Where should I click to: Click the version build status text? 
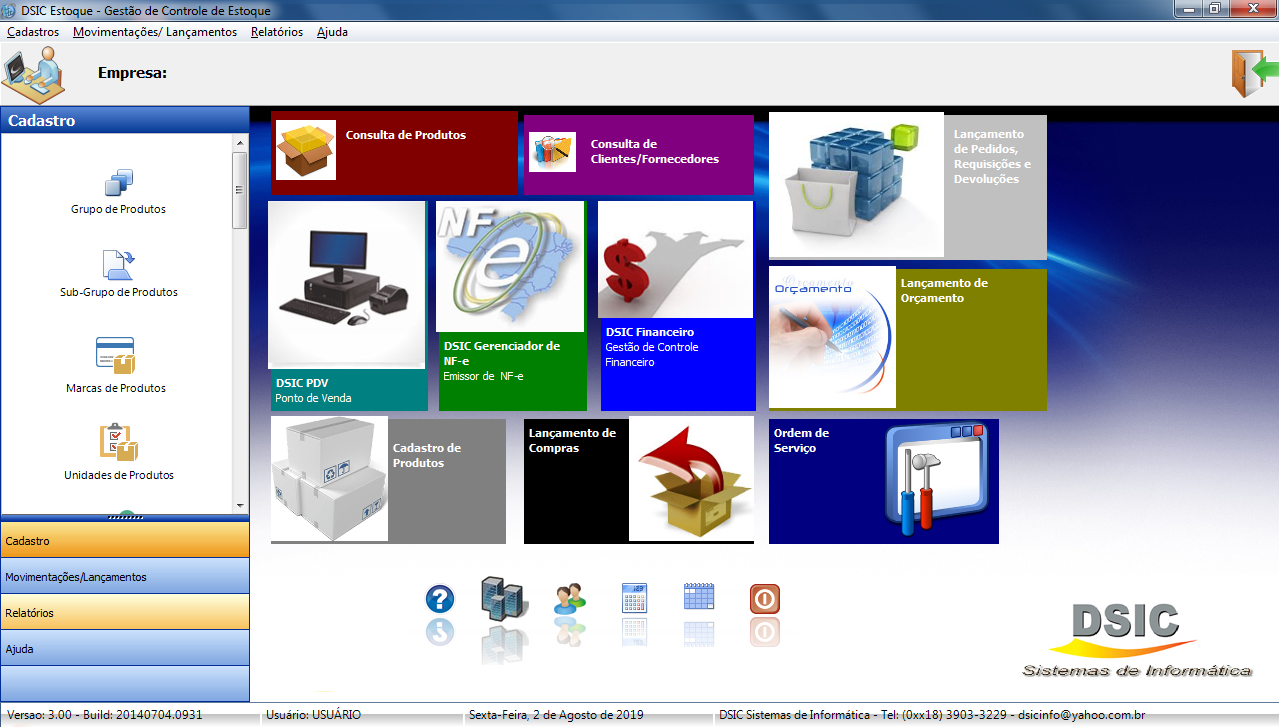coord(105,715)
